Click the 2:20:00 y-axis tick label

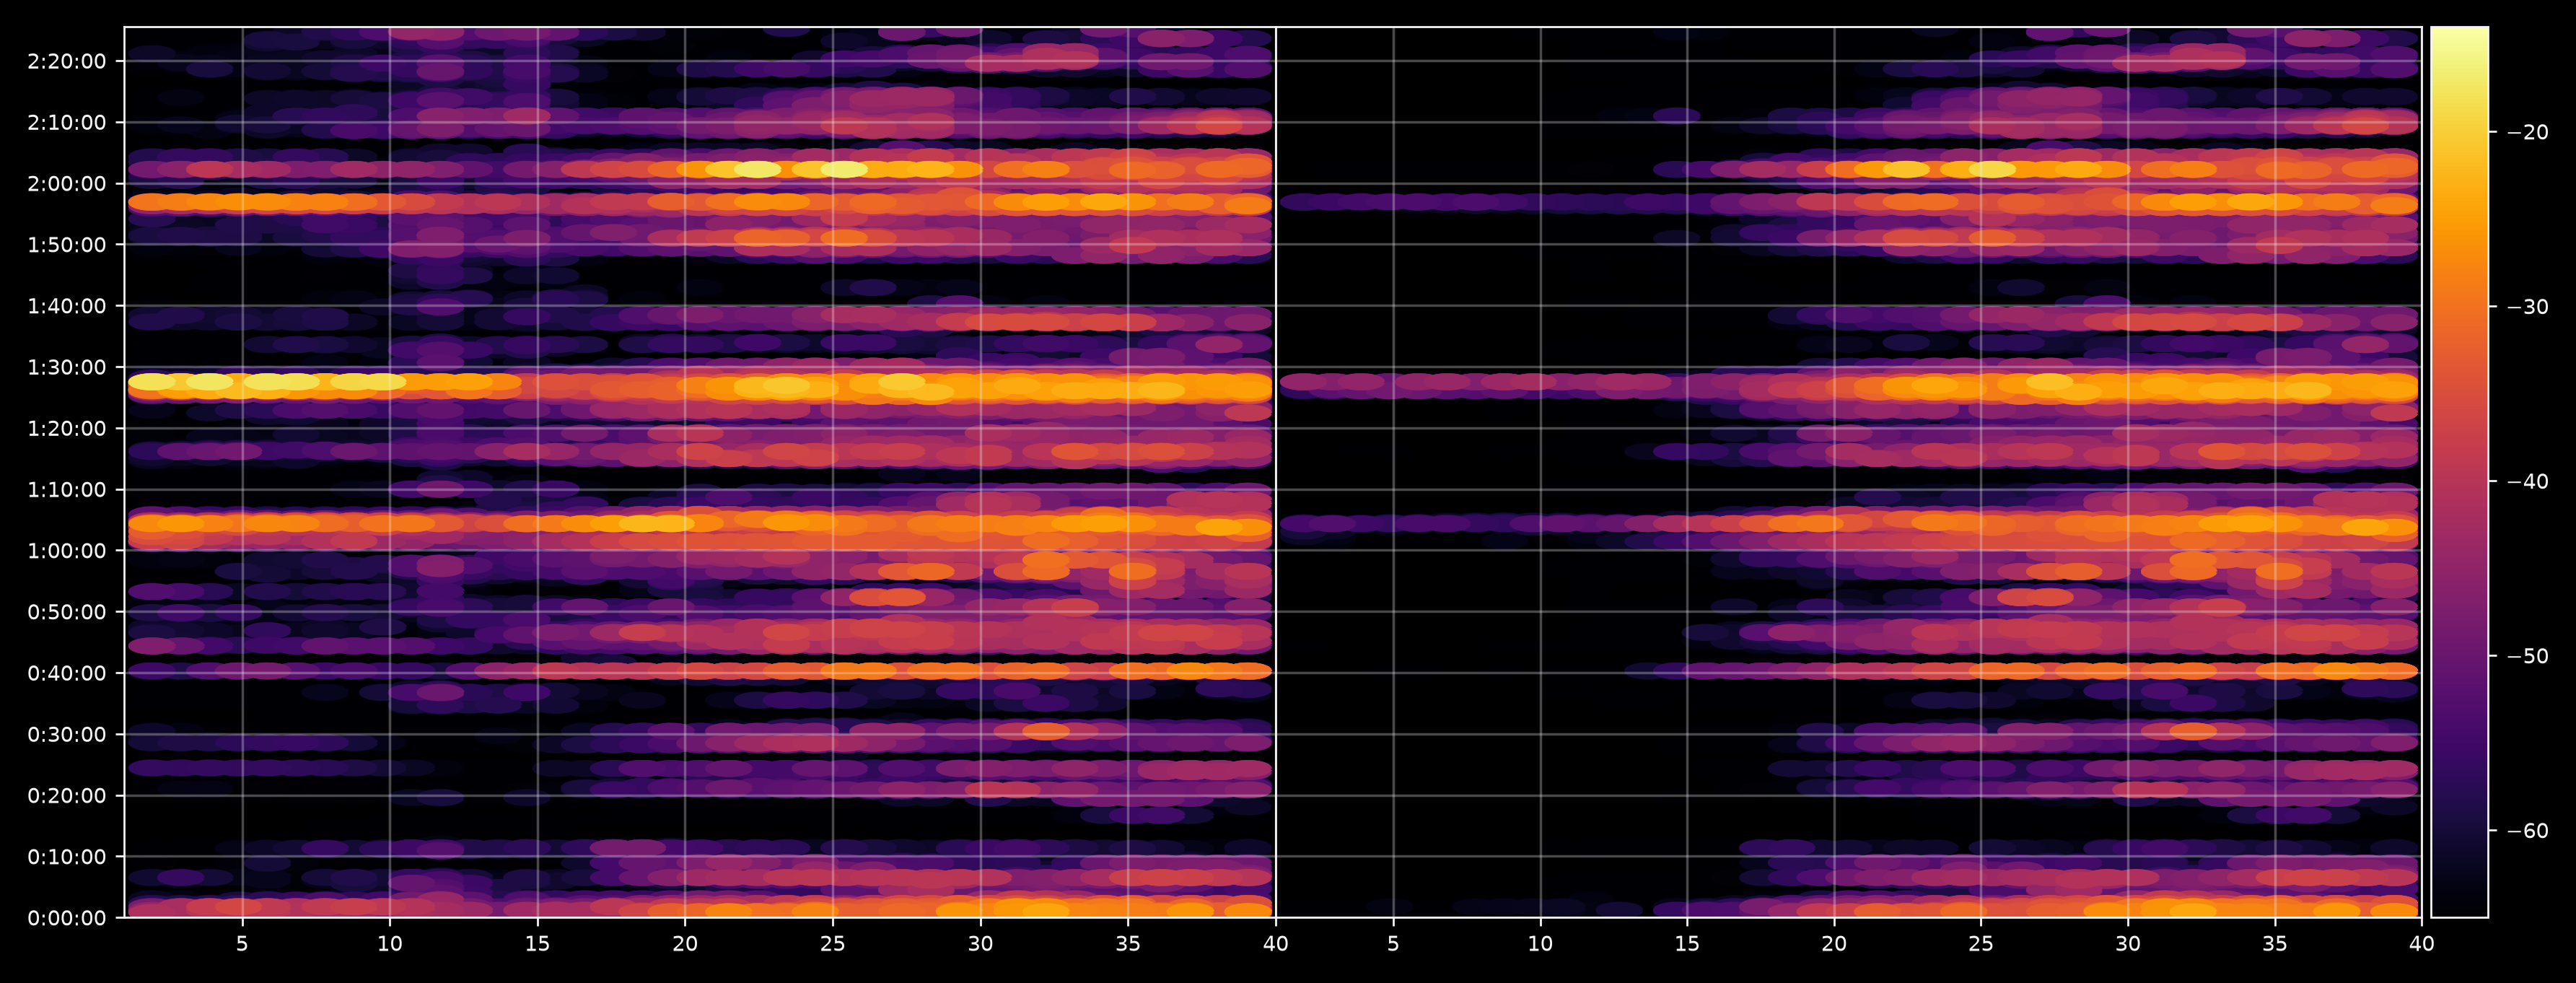click(67, 61)
